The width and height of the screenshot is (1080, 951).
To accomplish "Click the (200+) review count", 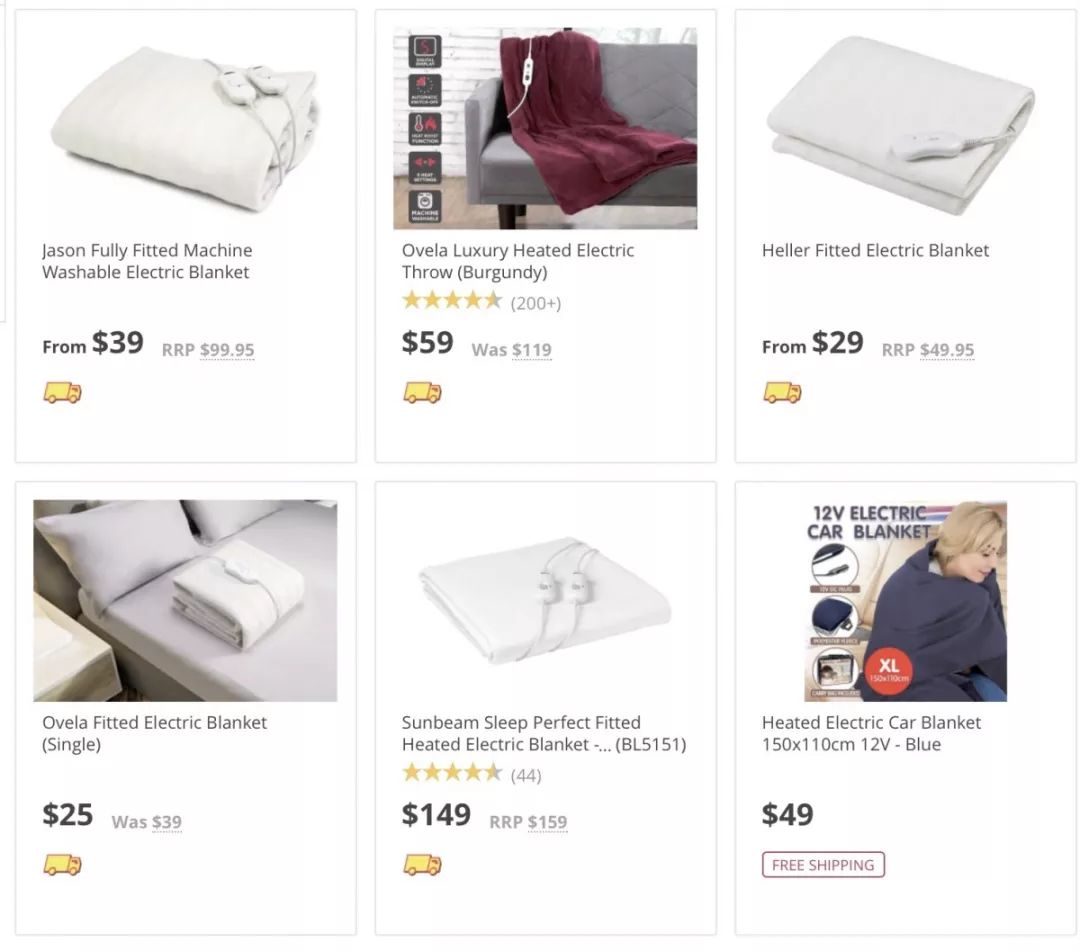I will coord(536,303).
